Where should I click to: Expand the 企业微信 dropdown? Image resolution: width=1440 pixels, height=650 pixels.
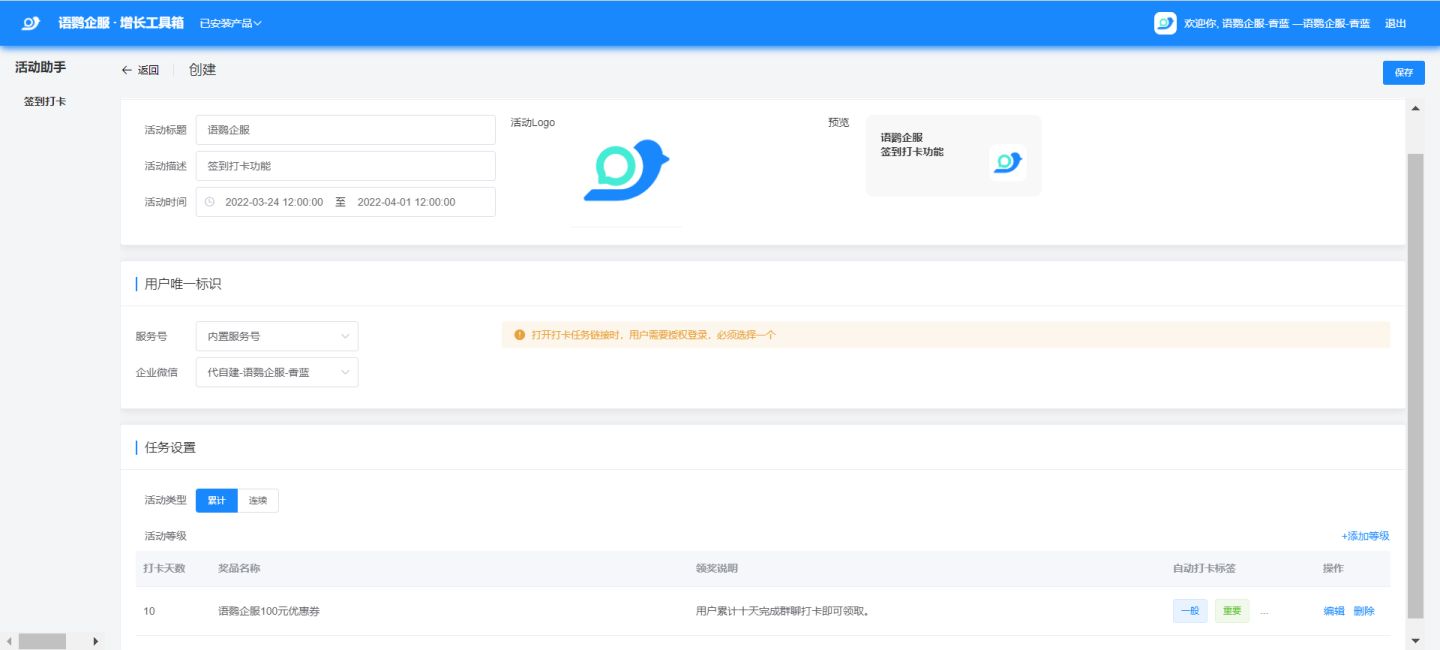point(277,373)
